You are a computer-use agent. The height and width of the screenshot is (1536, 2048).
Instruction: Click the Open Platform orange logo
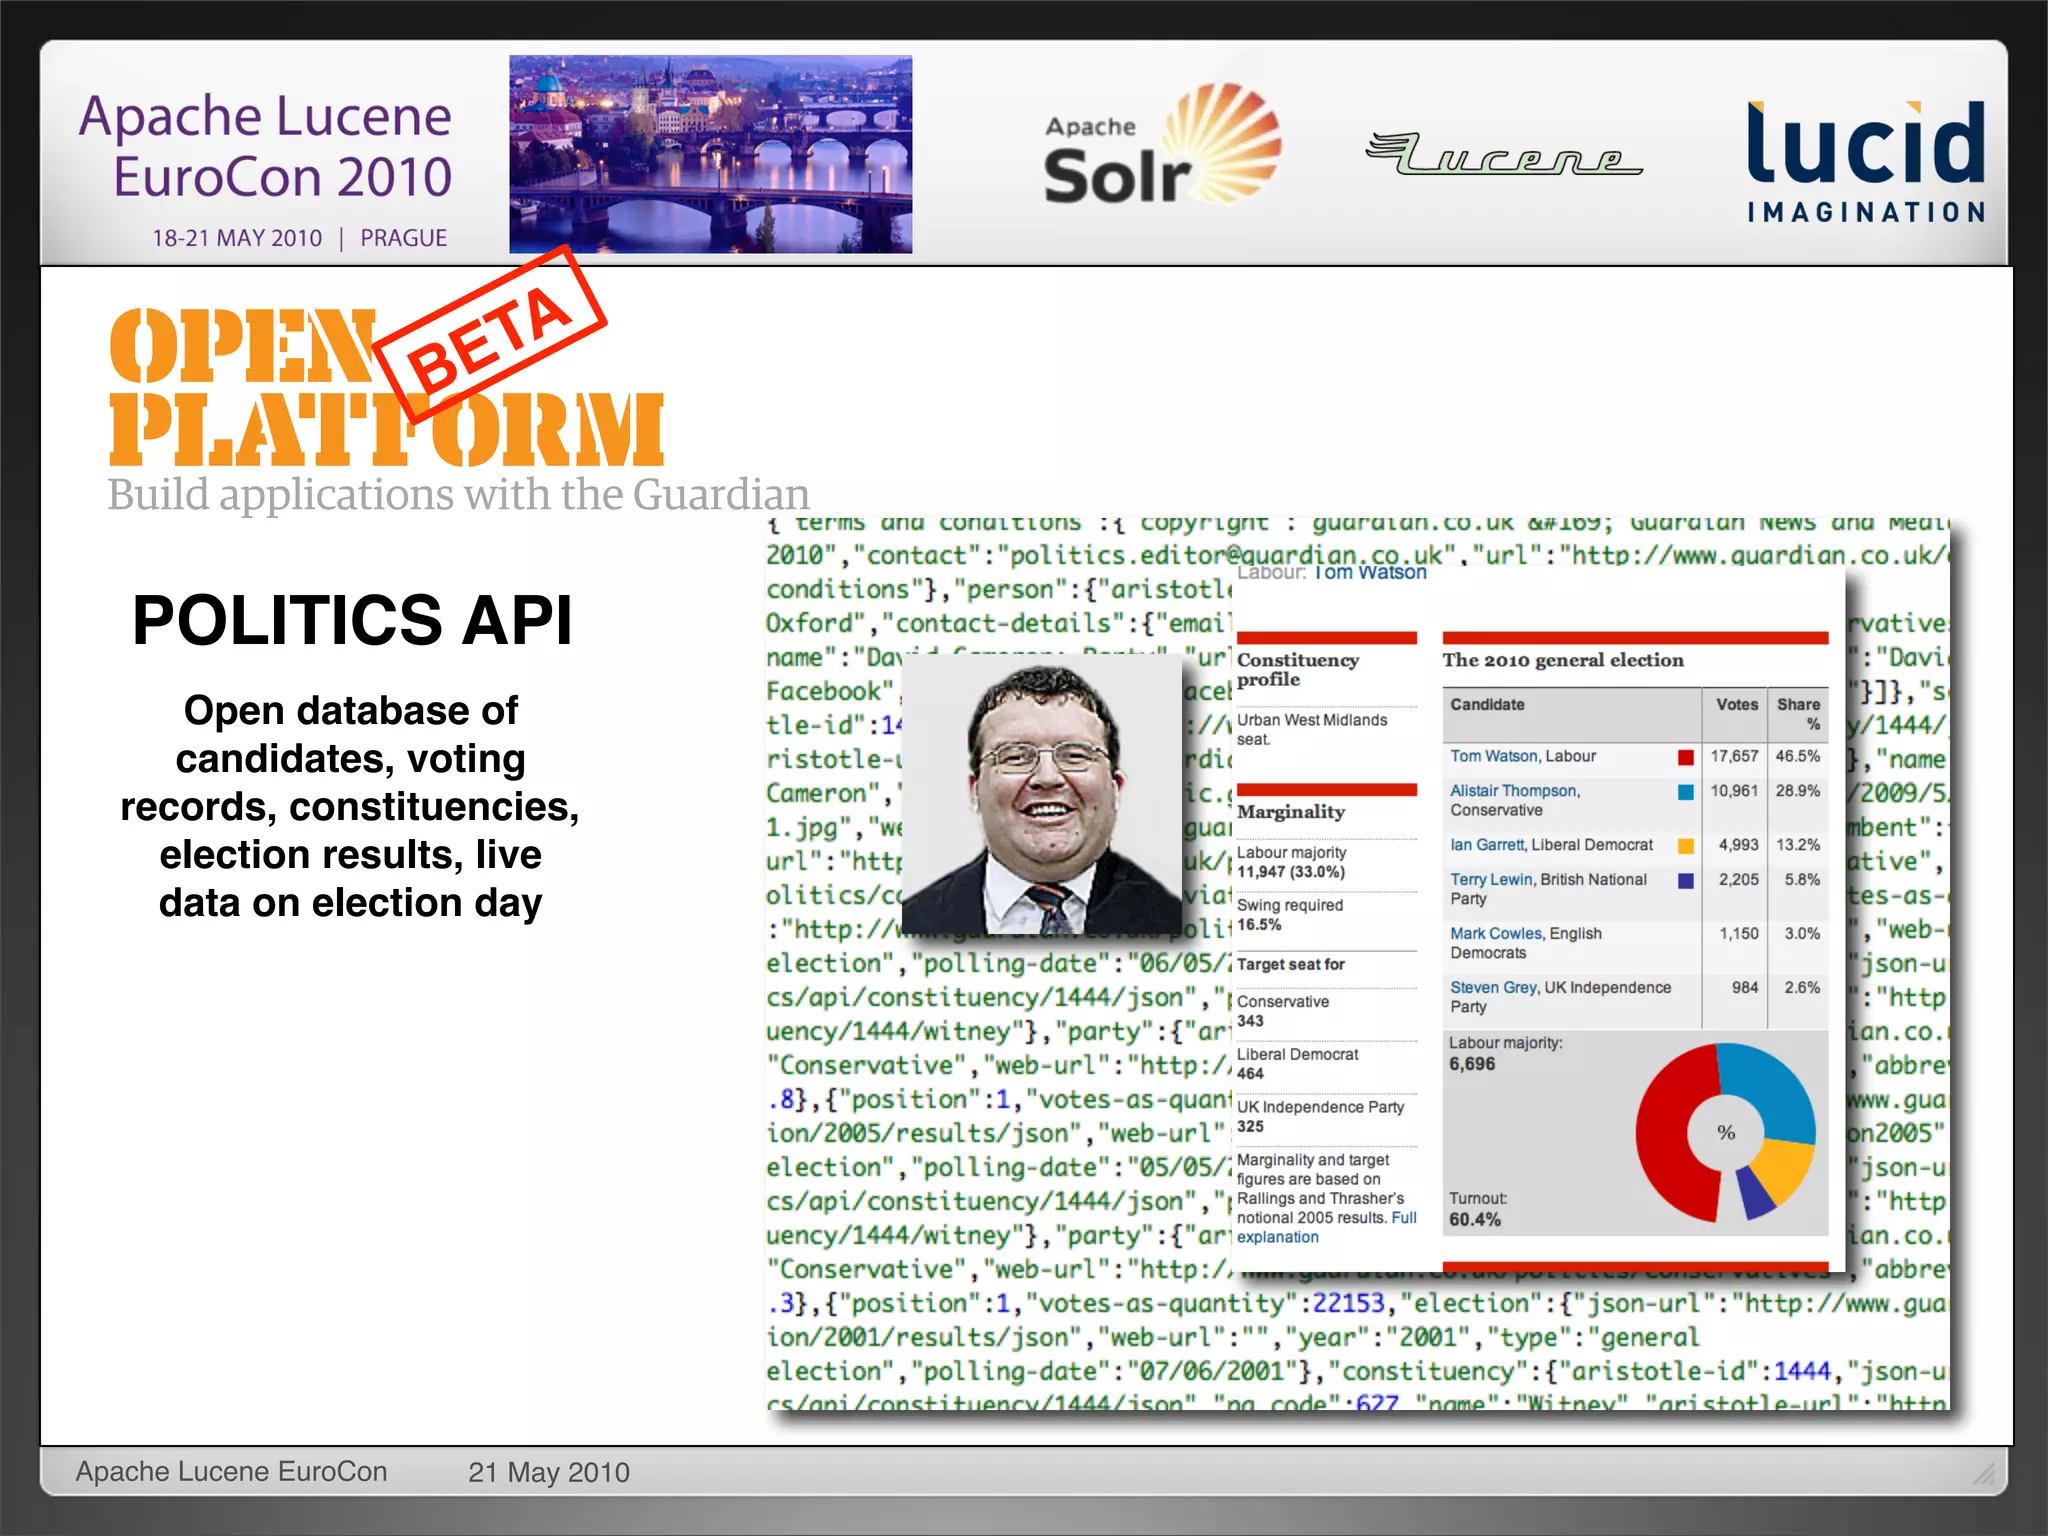(x=386, y=387)
